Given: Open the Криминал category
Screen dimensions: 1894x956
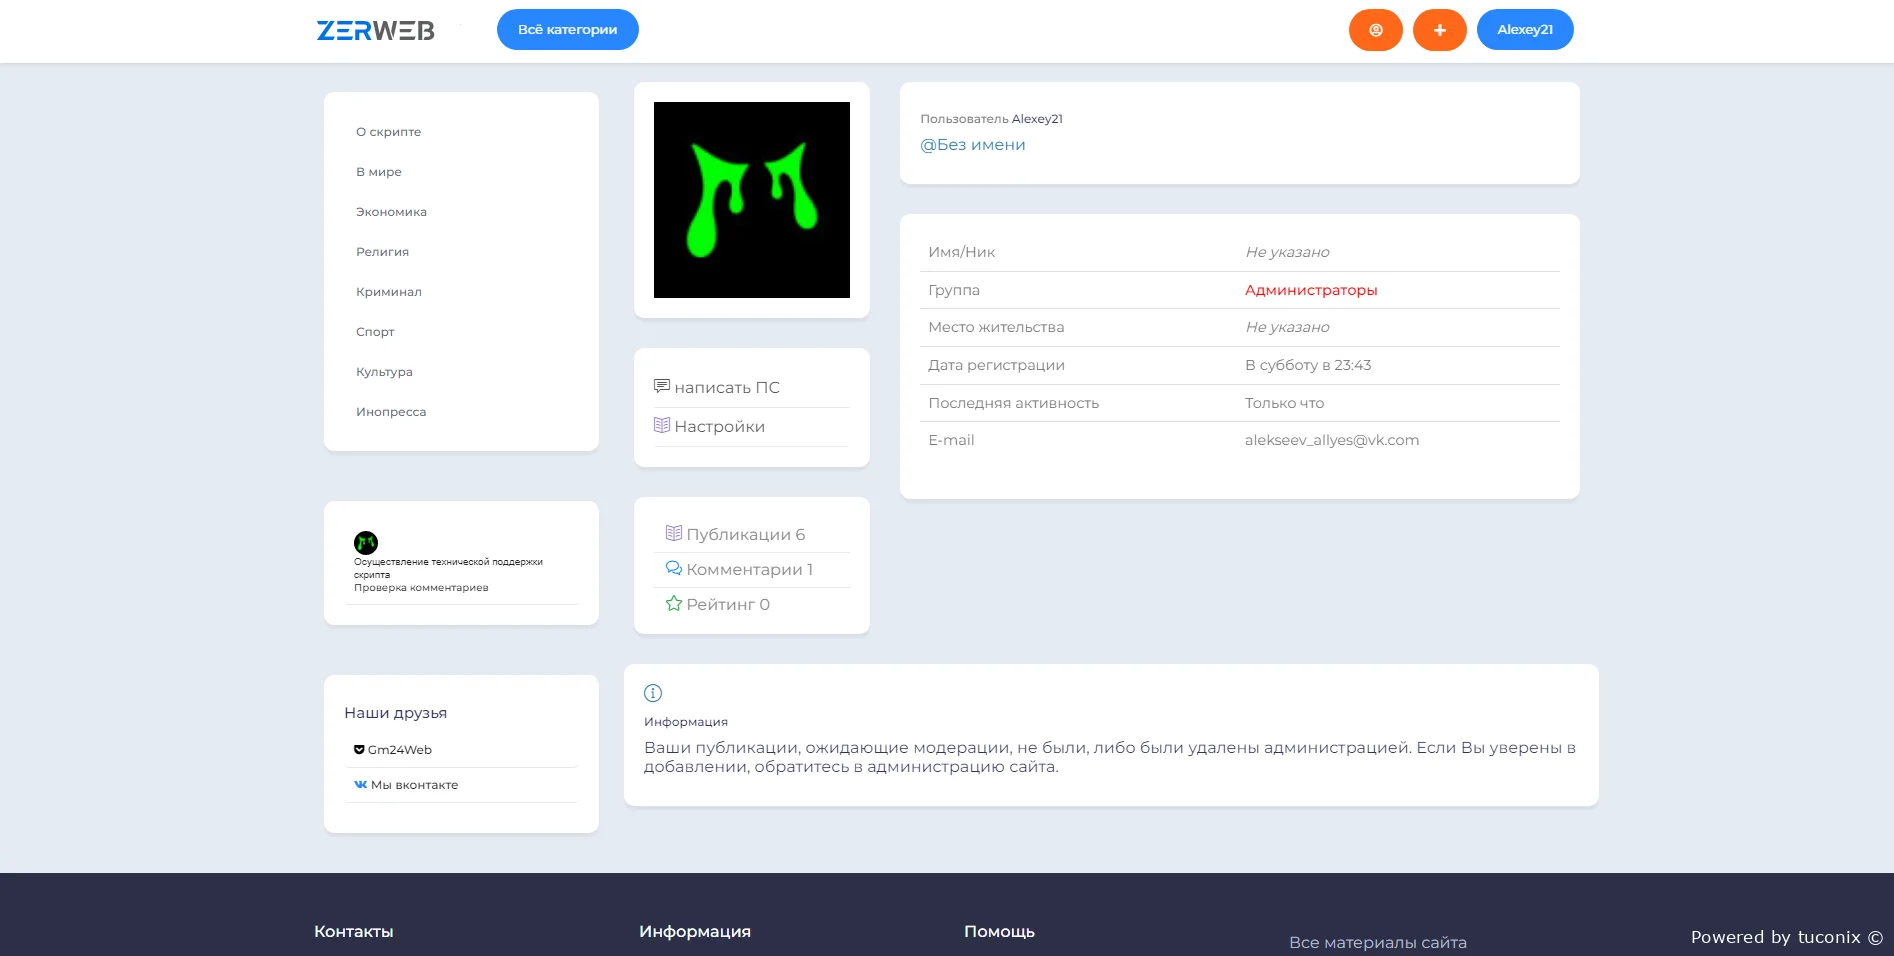Looking at the screenshot, I should (x=388, y=292).
